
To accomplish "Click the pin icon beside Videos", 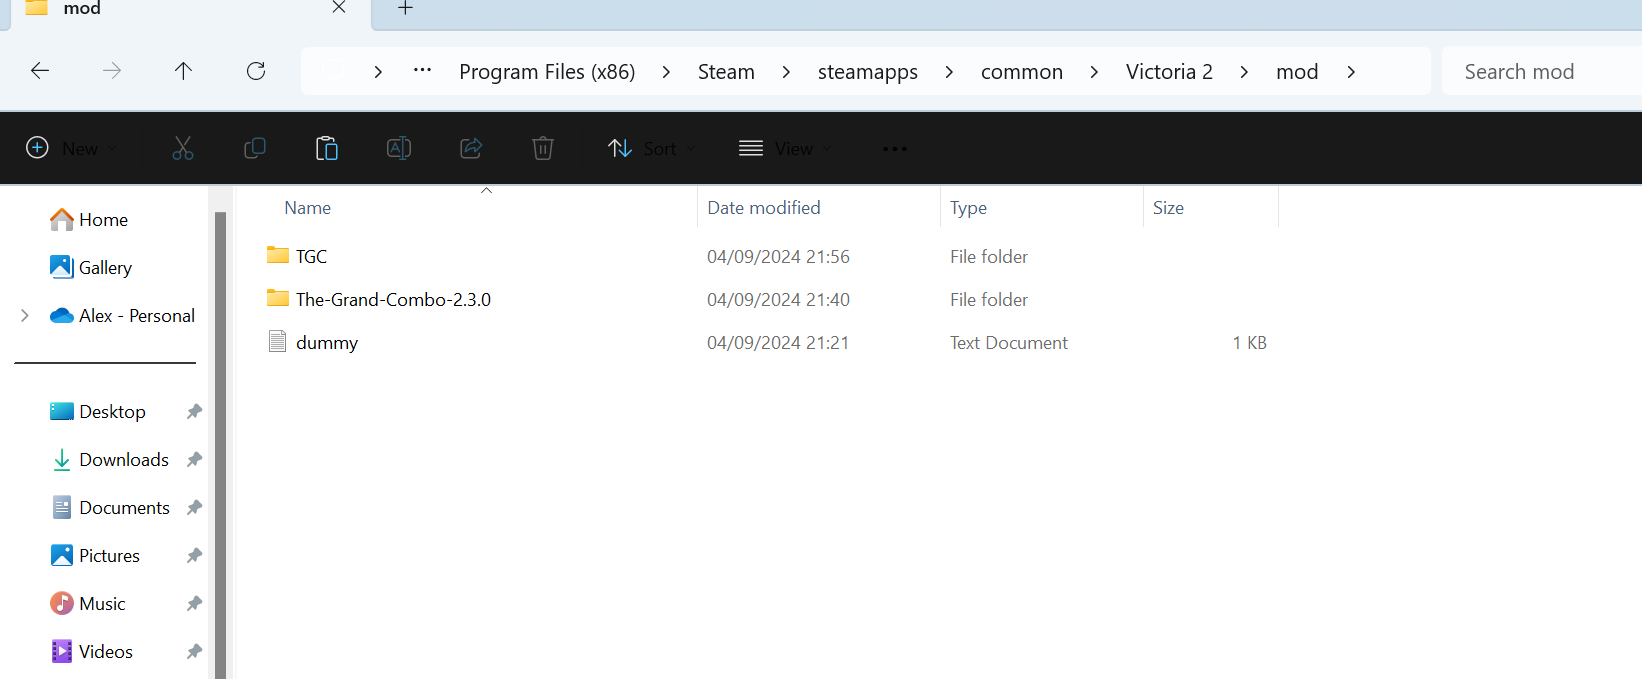I will (194, 651).
